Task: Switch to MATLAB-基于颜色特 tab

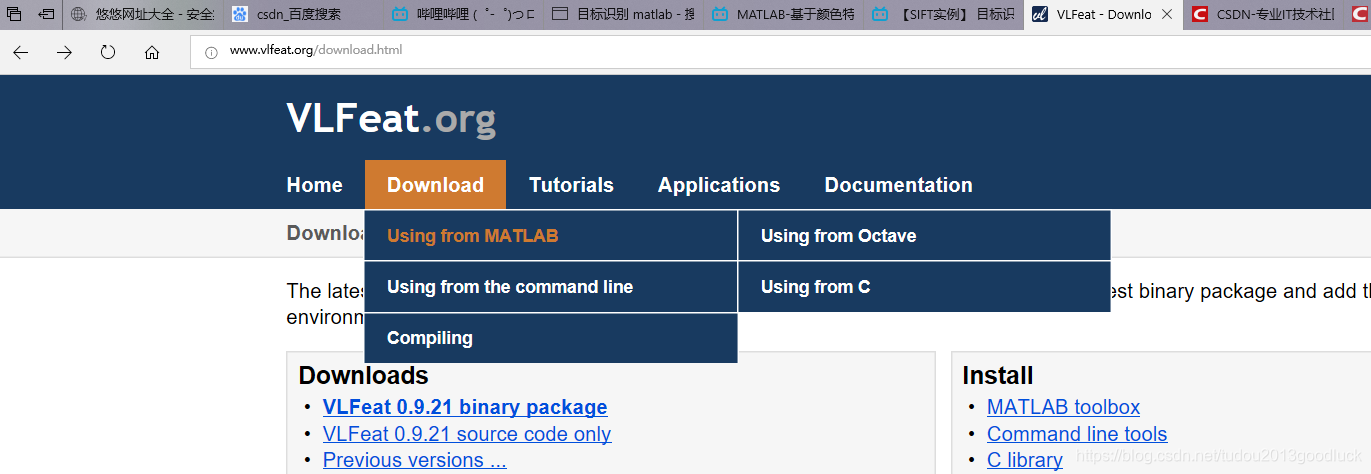Action: point(782,14)
